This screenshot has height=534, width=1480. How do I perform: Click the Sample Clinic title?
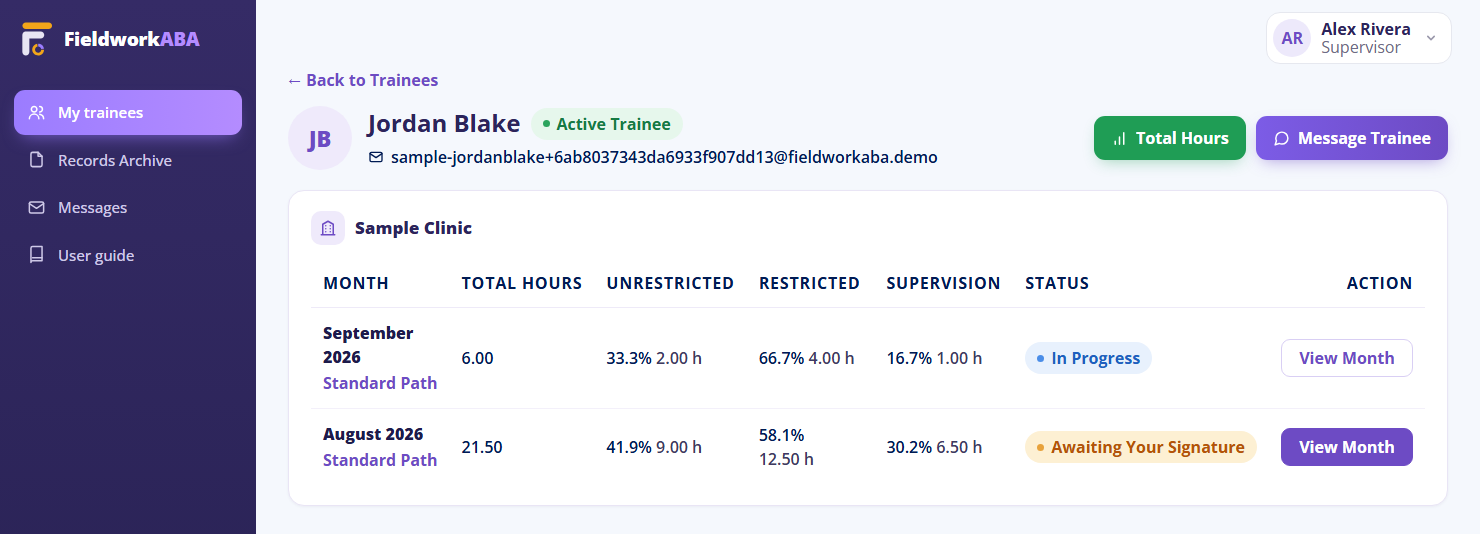click(x=413, y=228)
